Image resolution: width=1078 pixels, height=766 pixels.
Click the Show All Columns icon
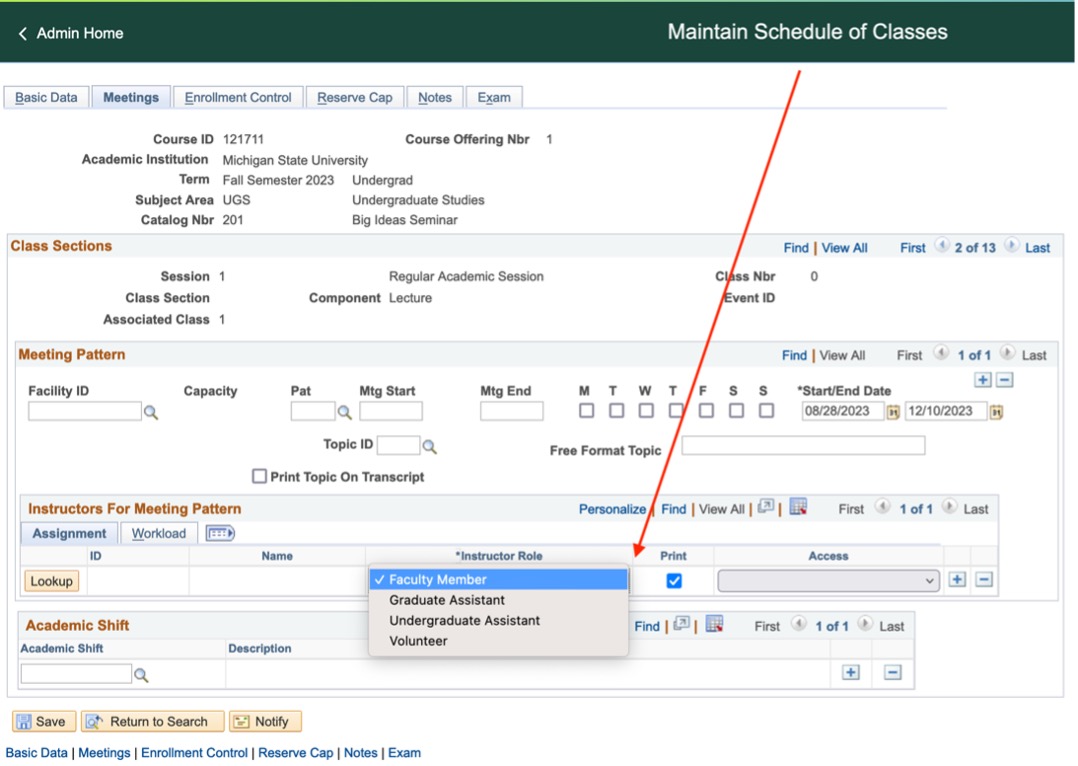tap(220, 533)
